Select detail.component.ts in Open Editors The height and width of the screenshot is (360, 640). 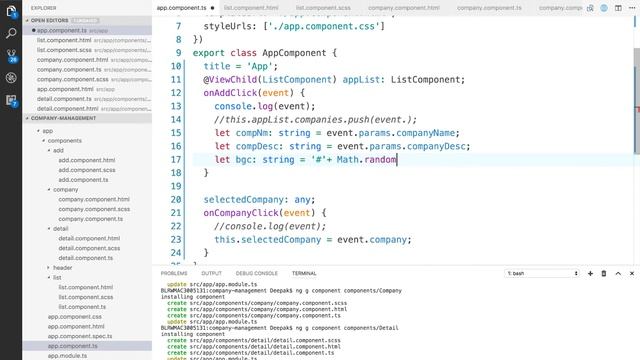pyautogui.click(x=87, y=99)
